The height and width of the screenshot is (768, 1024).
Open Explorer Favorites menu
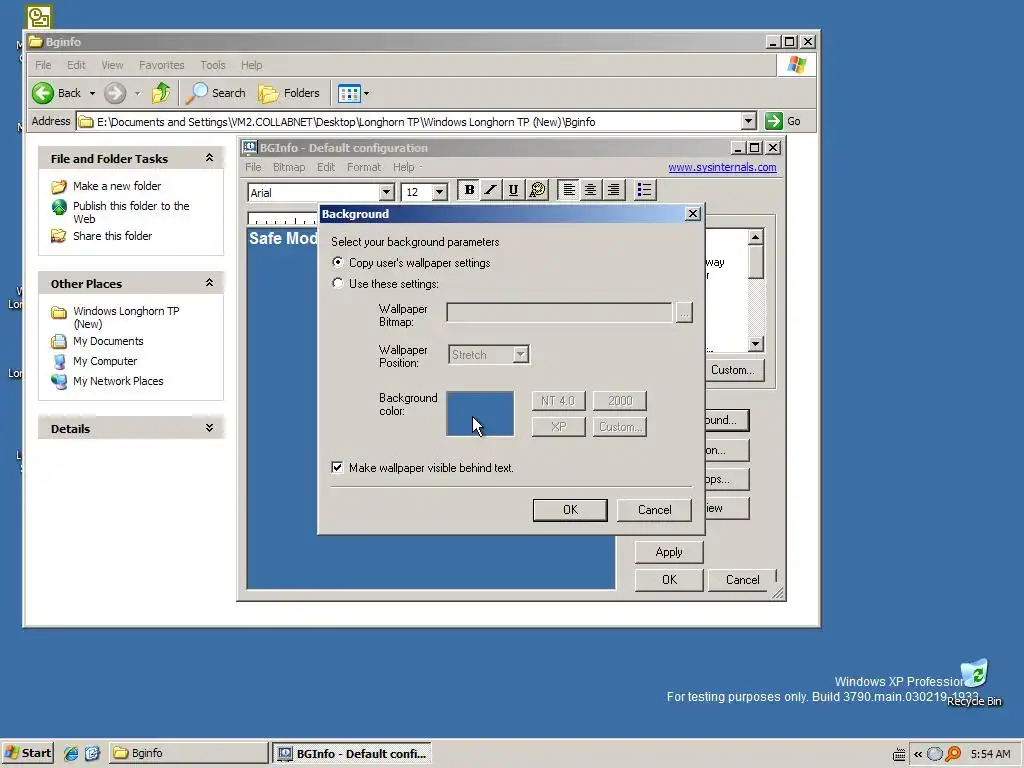pos(161,65)
